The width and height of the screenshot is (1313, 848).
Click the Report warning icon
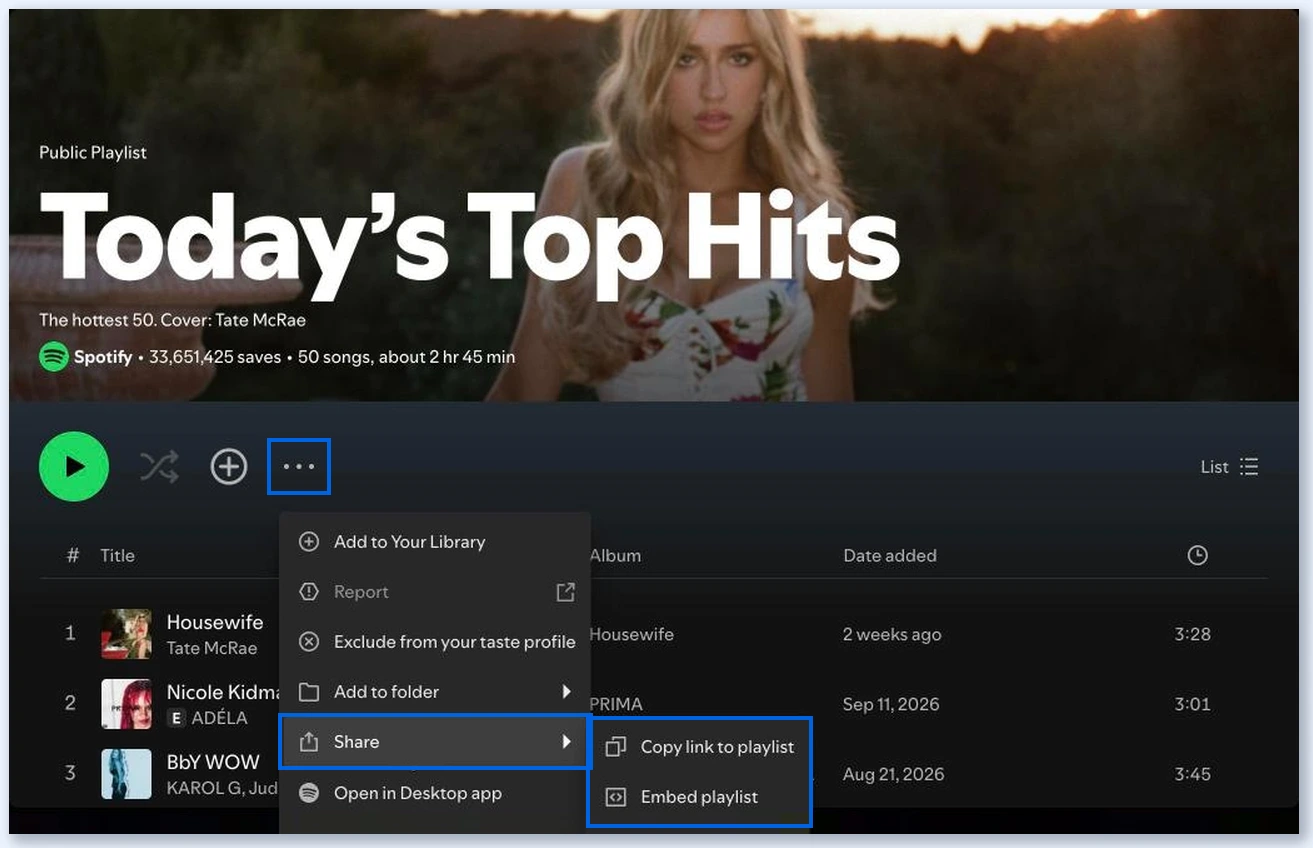point(309,592)
